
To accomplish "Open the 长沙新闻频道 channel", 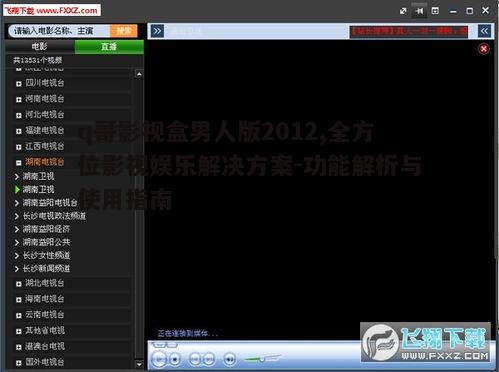I will [46, 268].
